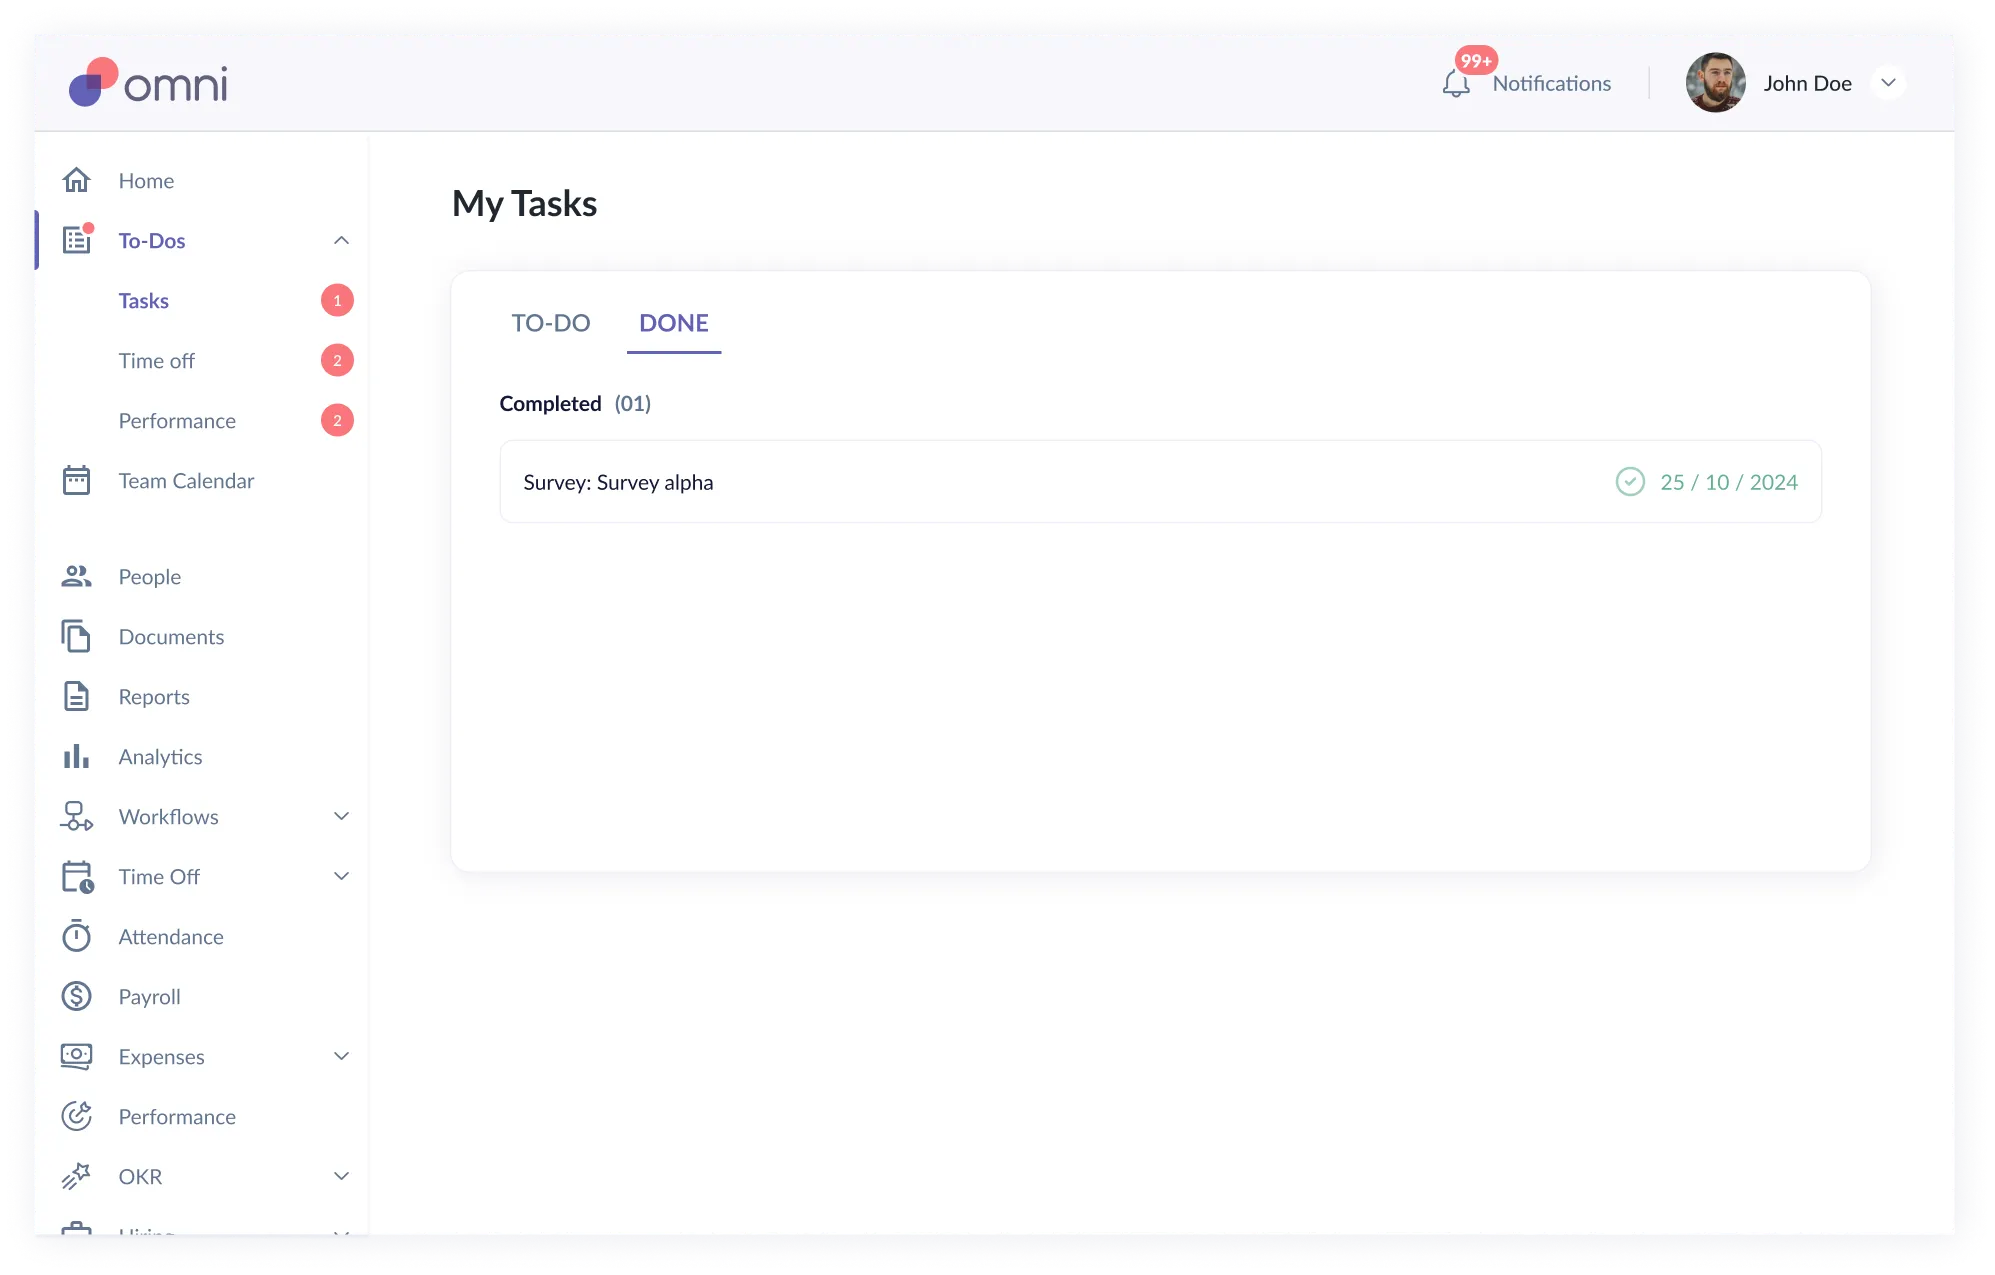Click John Doe profile avatar
The width and height of the screenshot is (1995, 1275).
click(x=1715, y=83)
